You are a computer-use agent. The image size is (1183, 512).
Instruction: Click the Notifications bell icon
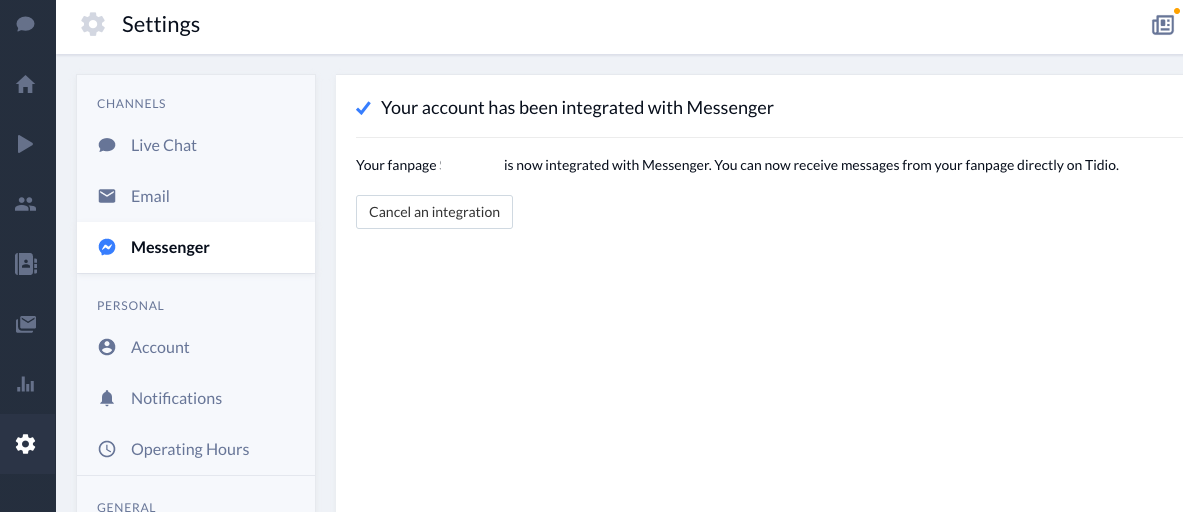tap(107, 398)
